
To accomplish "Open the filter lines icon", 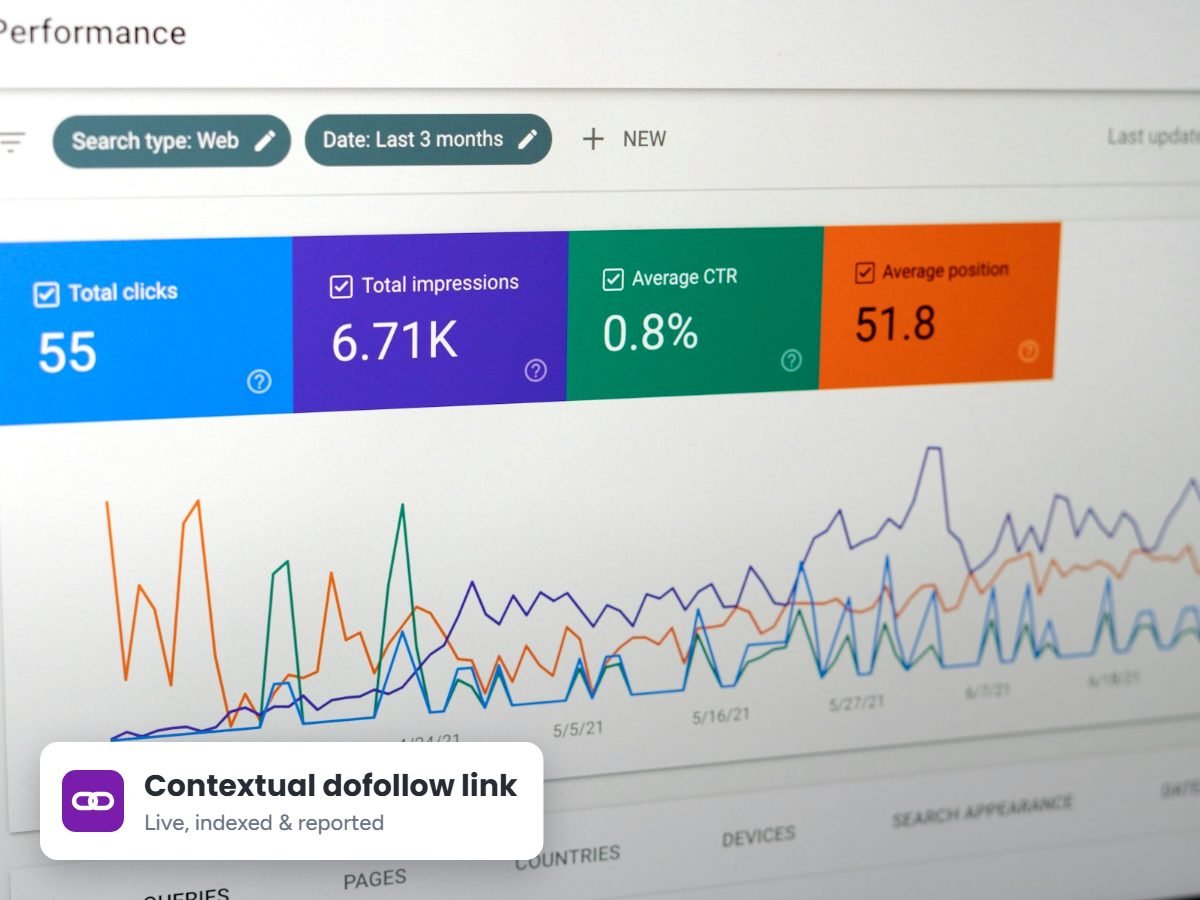I will (10, 142).
